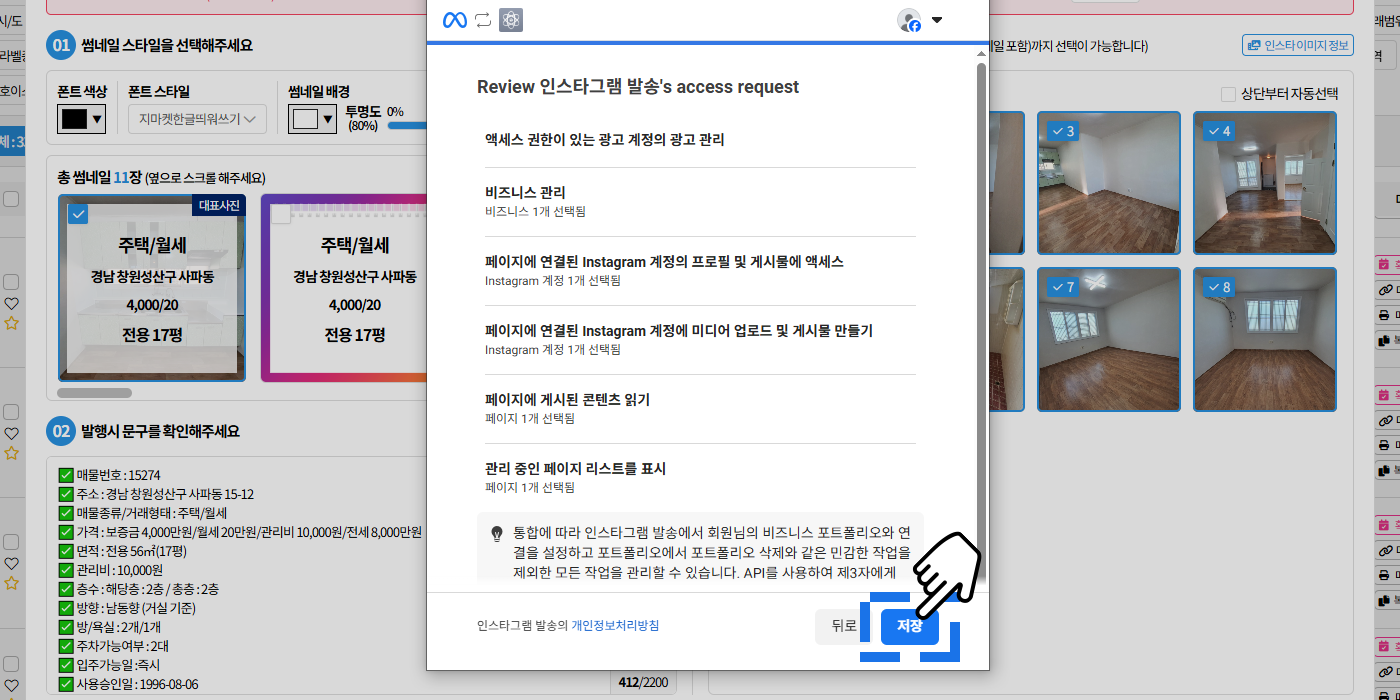Screen dimensions: 1400x700
Task: Check the second thumbnail with the gradient border
Action: coord(281,213)
